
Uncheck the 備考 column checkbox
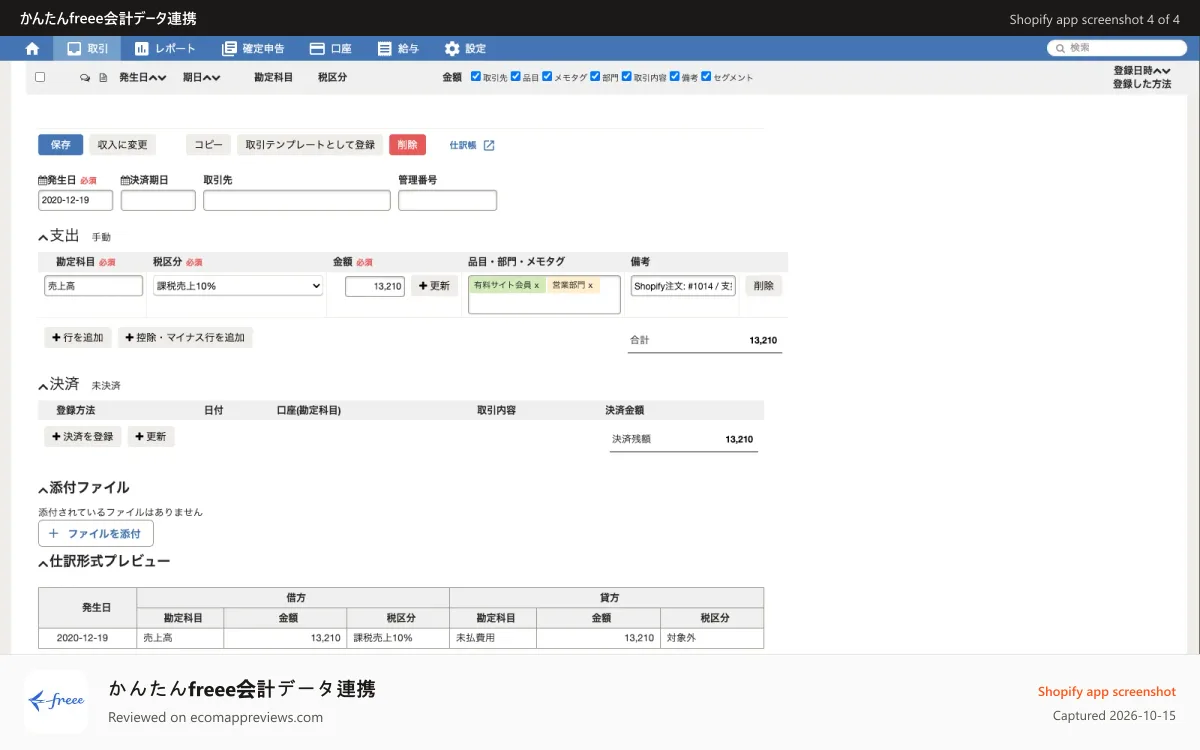[x=674, y=76]
